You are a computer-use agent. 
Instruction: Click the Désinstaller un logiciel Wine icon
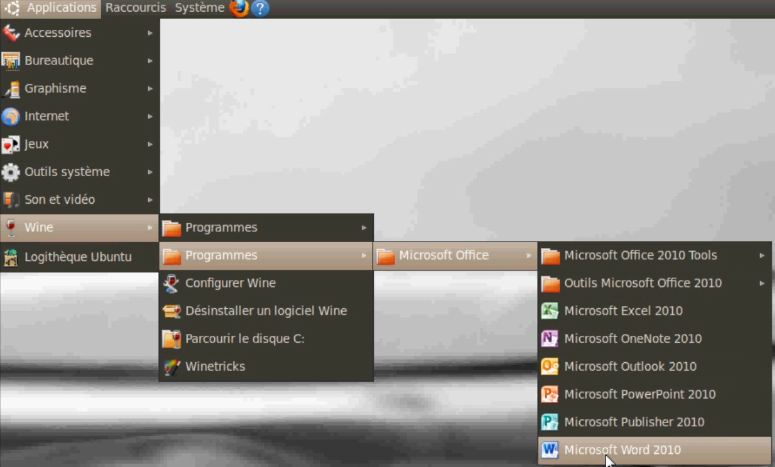pos(172,311)
